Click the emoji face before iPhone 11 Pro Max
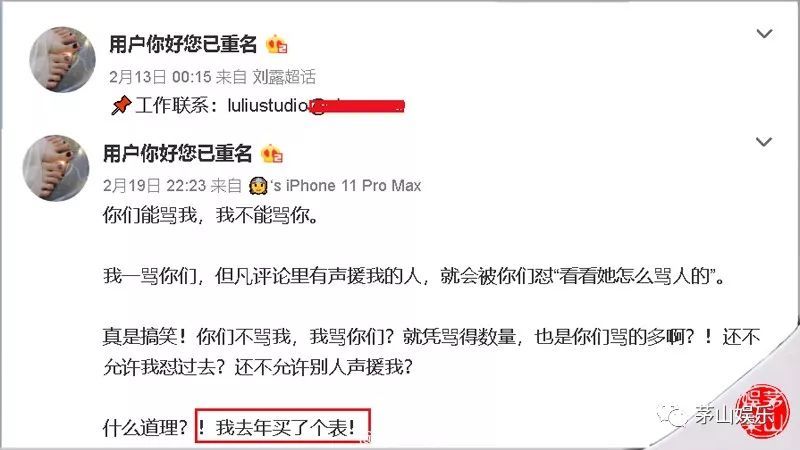This screenshot has height=450, width=800. (258, 186)
